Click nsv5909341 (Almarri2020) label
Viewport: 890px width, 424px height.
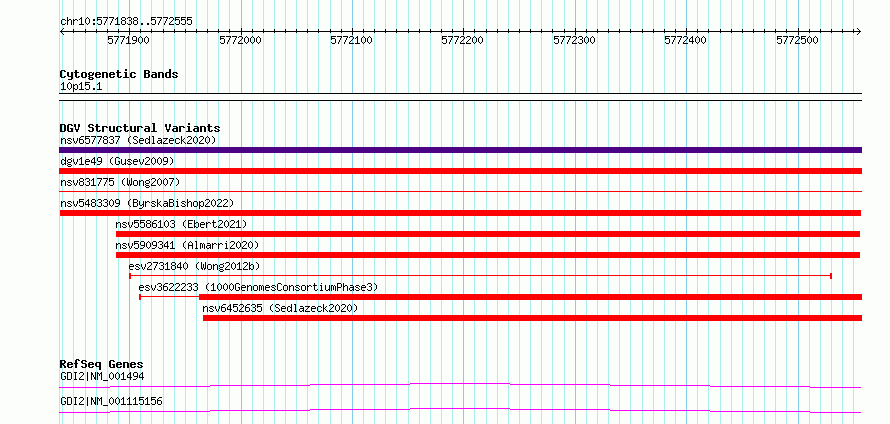tap(187, 245)
